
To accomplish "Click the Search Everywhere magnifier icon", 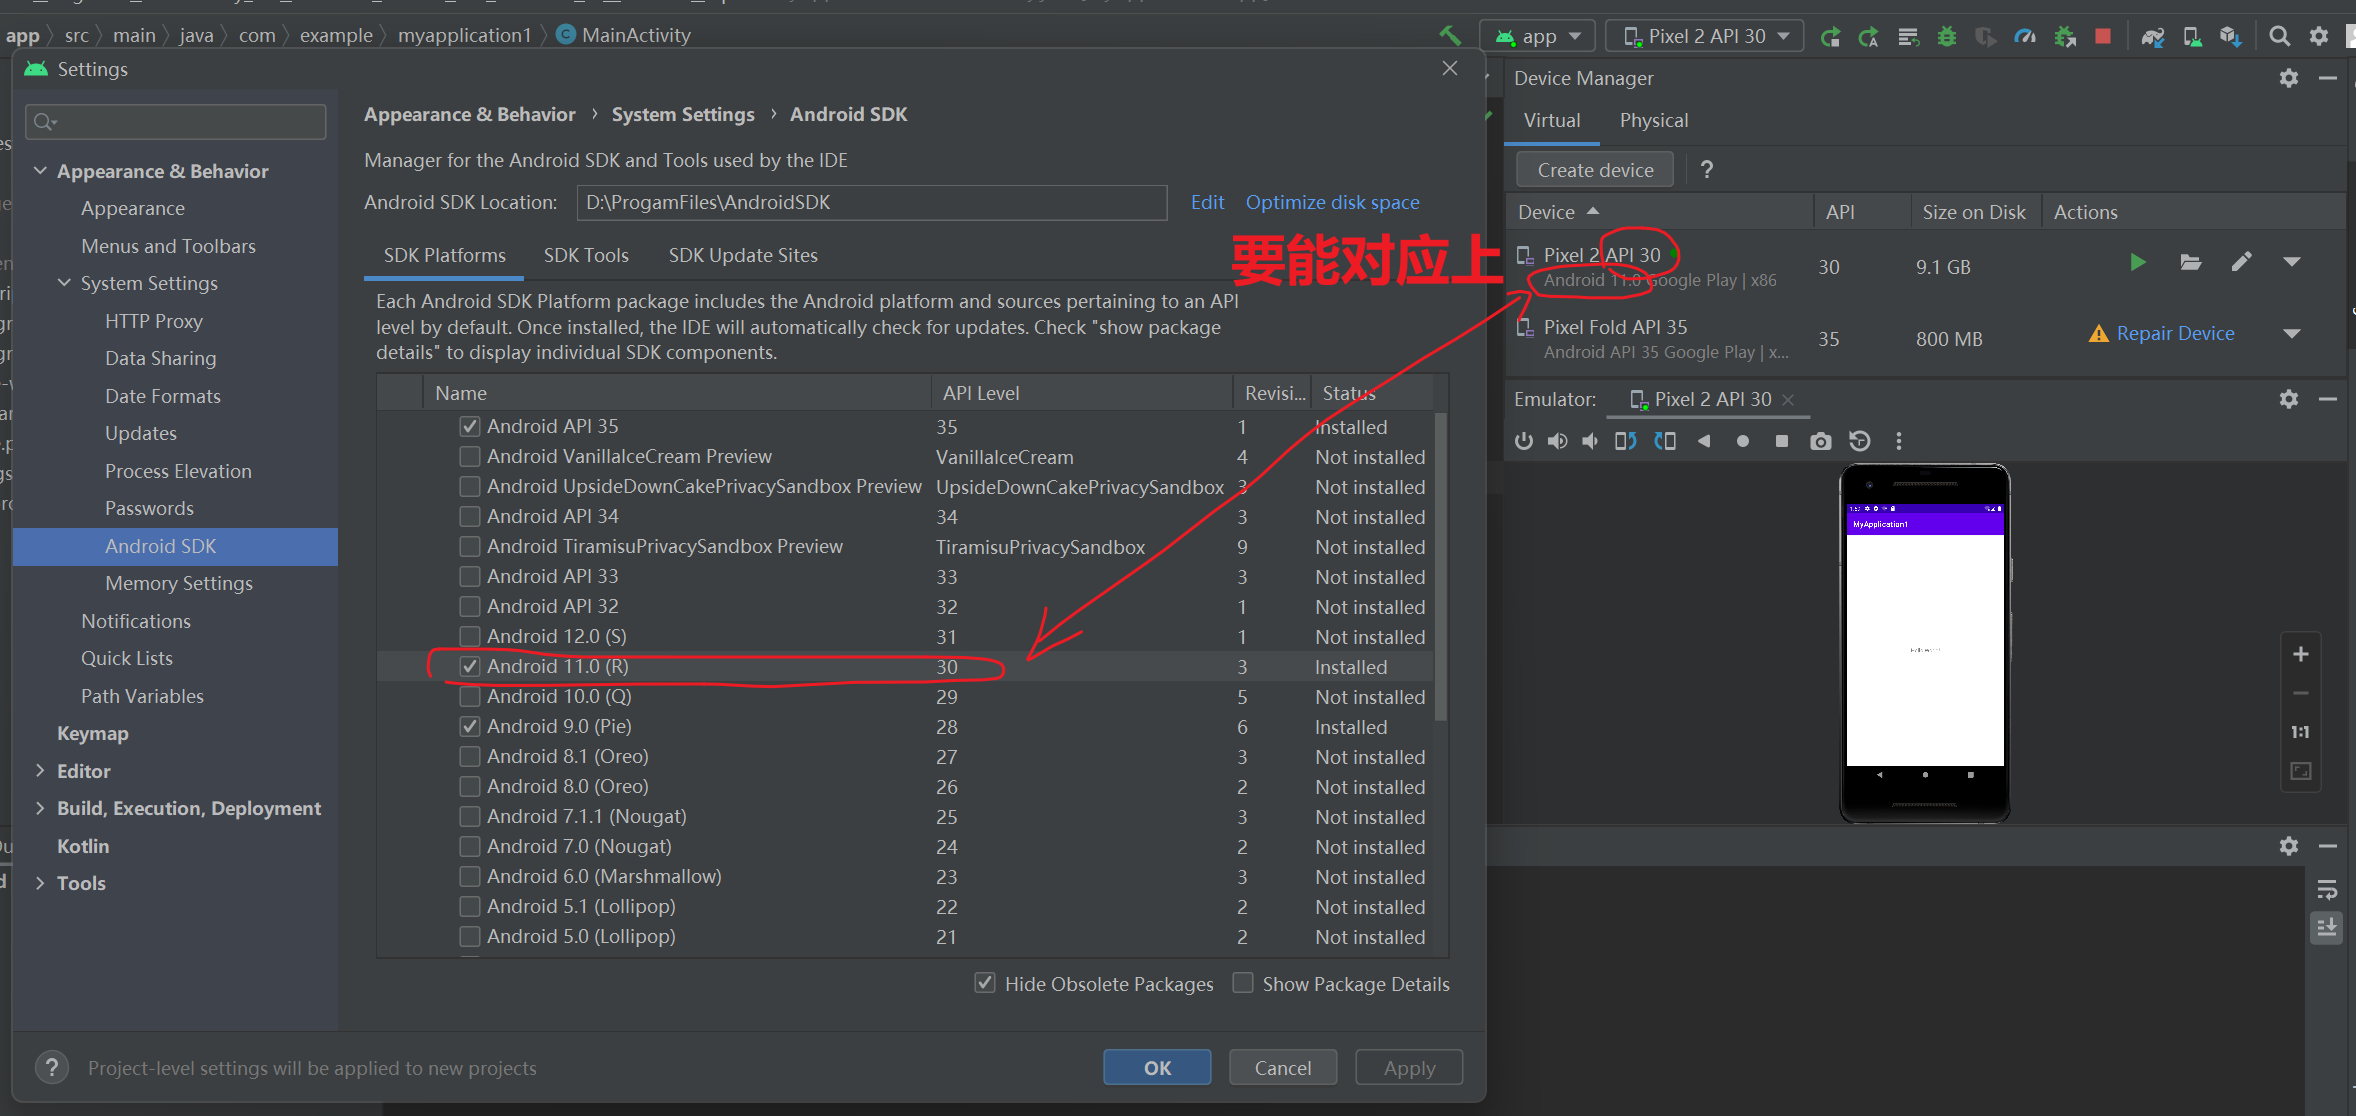I will [2279, 37].
